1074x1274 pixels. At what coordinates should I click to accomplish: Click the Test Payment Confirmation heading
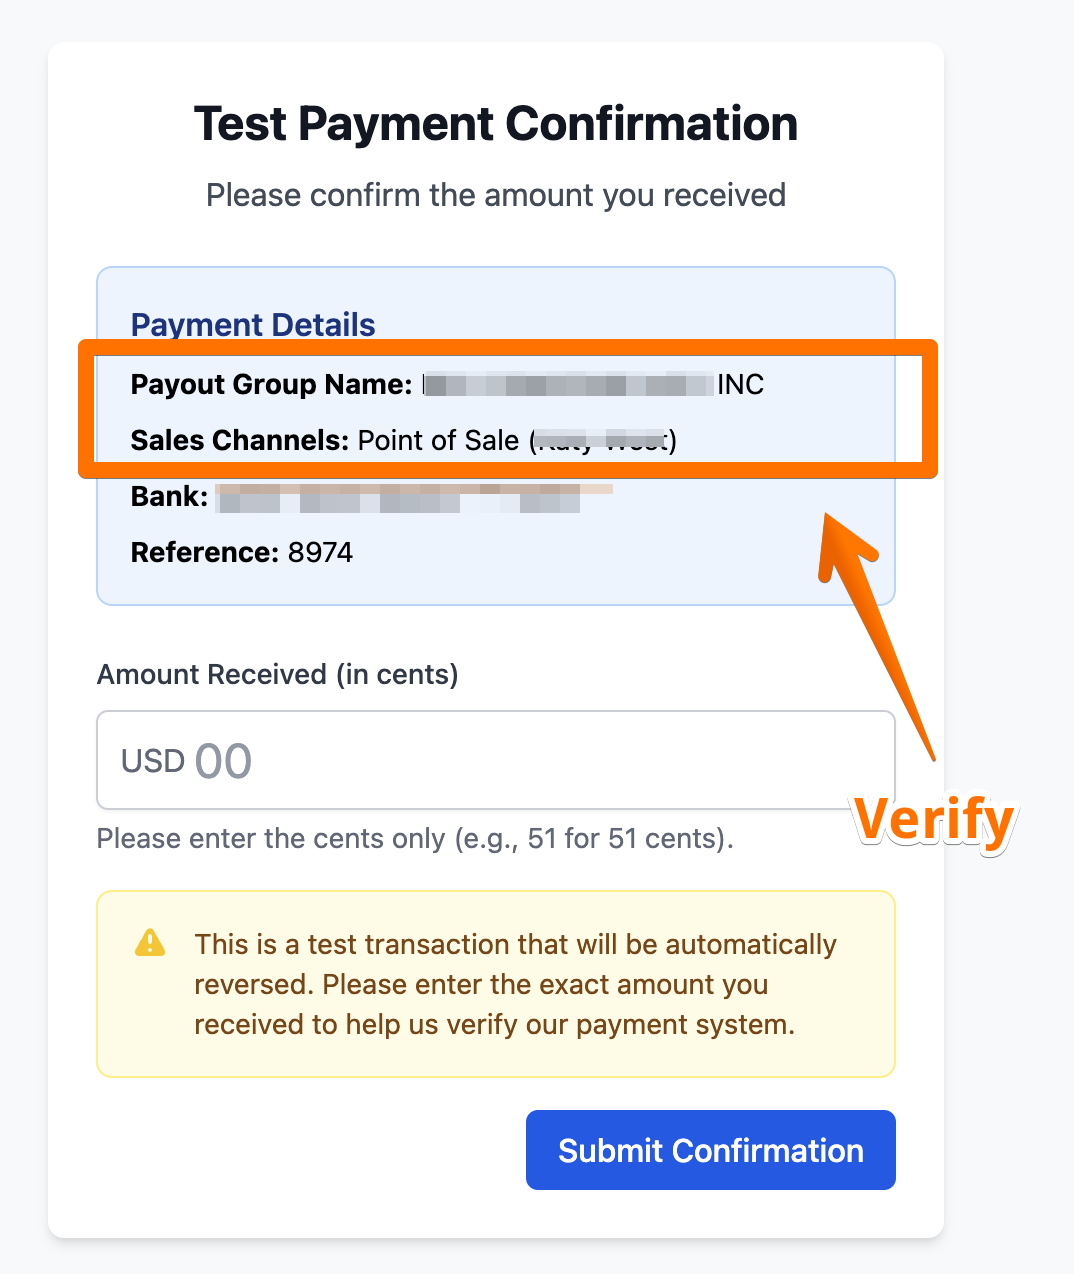496,124
